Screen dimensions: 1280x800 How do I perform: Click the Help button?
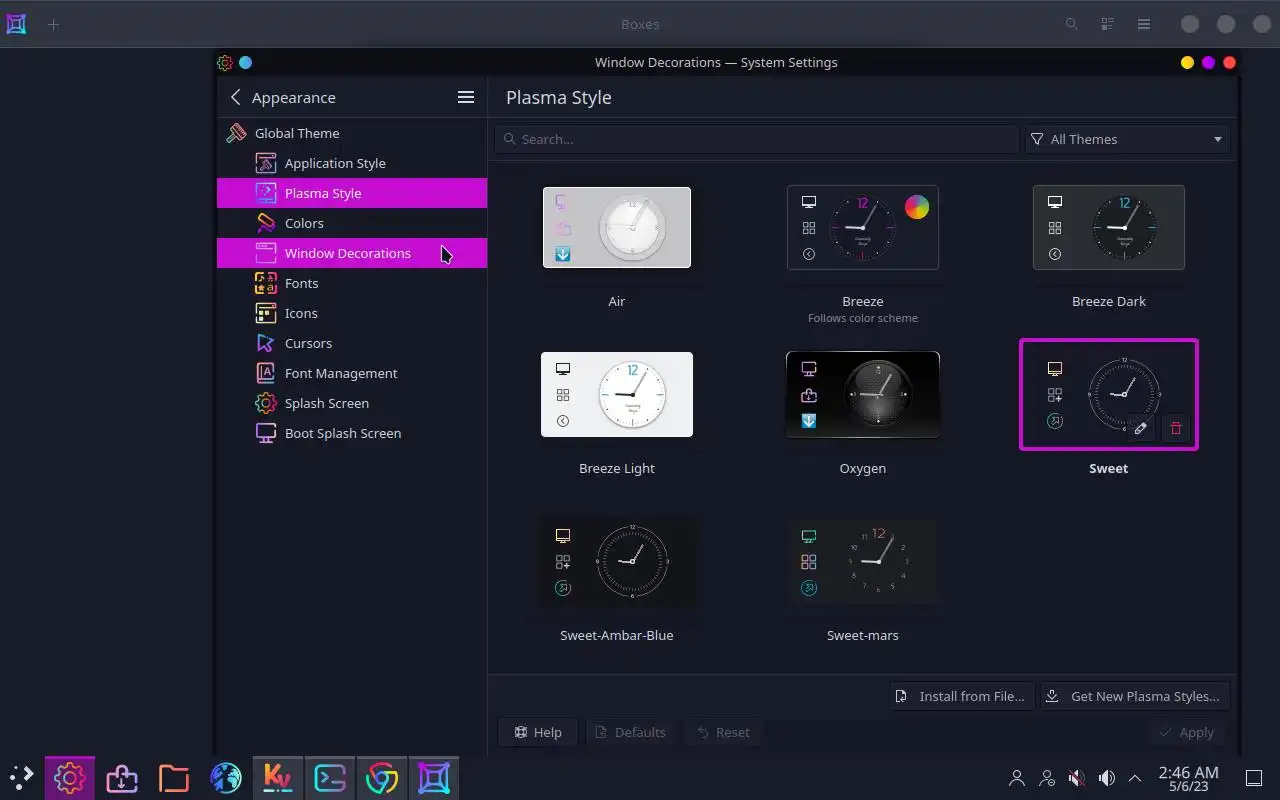click(538, 732)
